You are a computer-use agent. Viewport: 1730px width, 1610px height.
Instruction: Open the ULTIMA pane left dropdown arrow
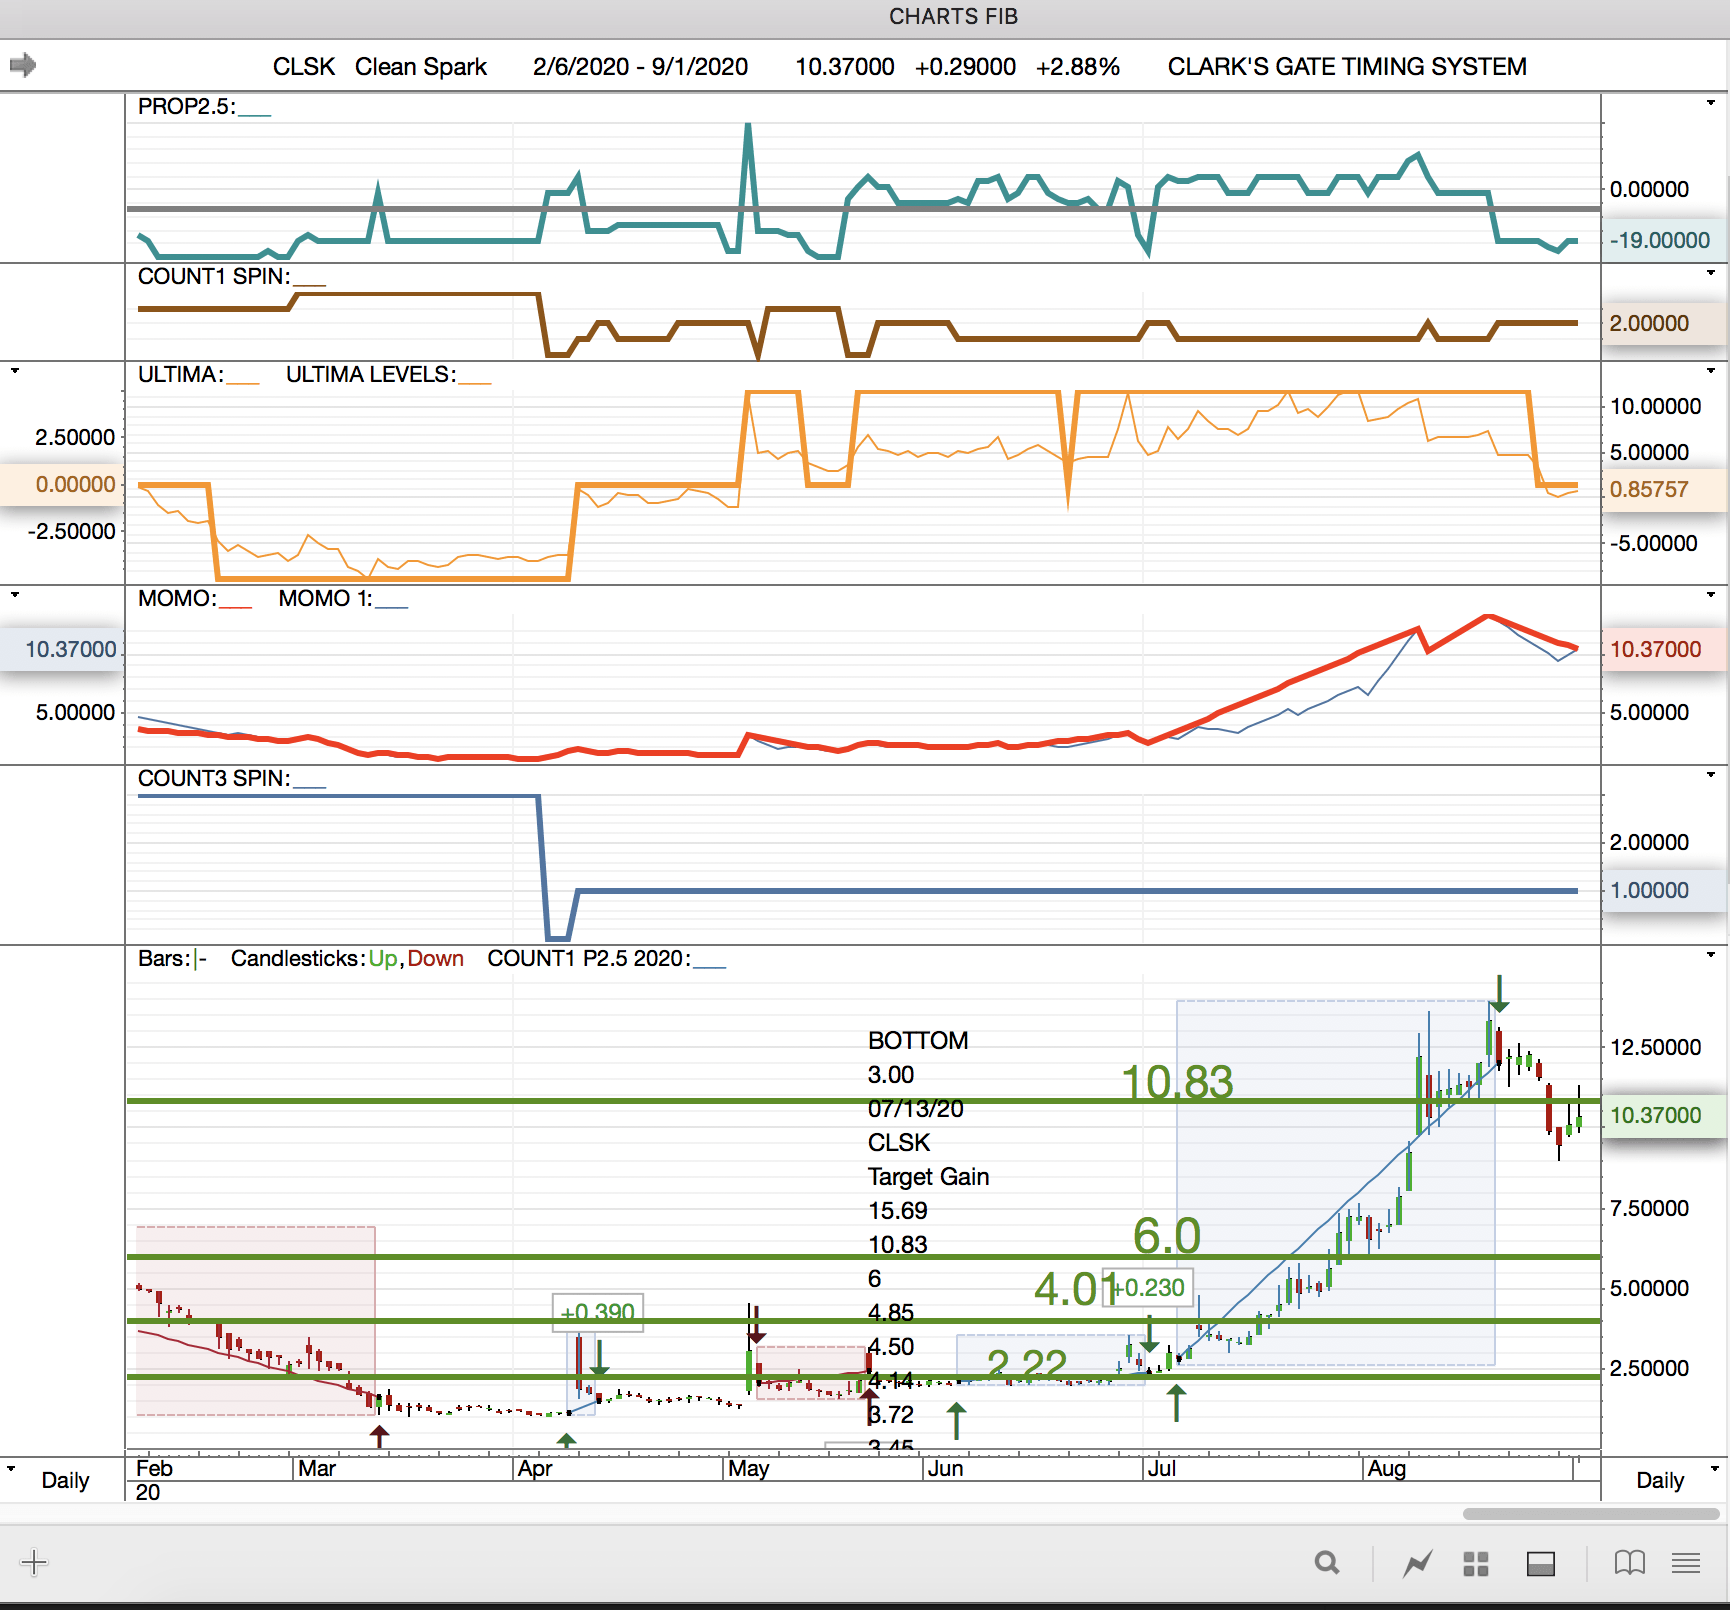[14, 371]
